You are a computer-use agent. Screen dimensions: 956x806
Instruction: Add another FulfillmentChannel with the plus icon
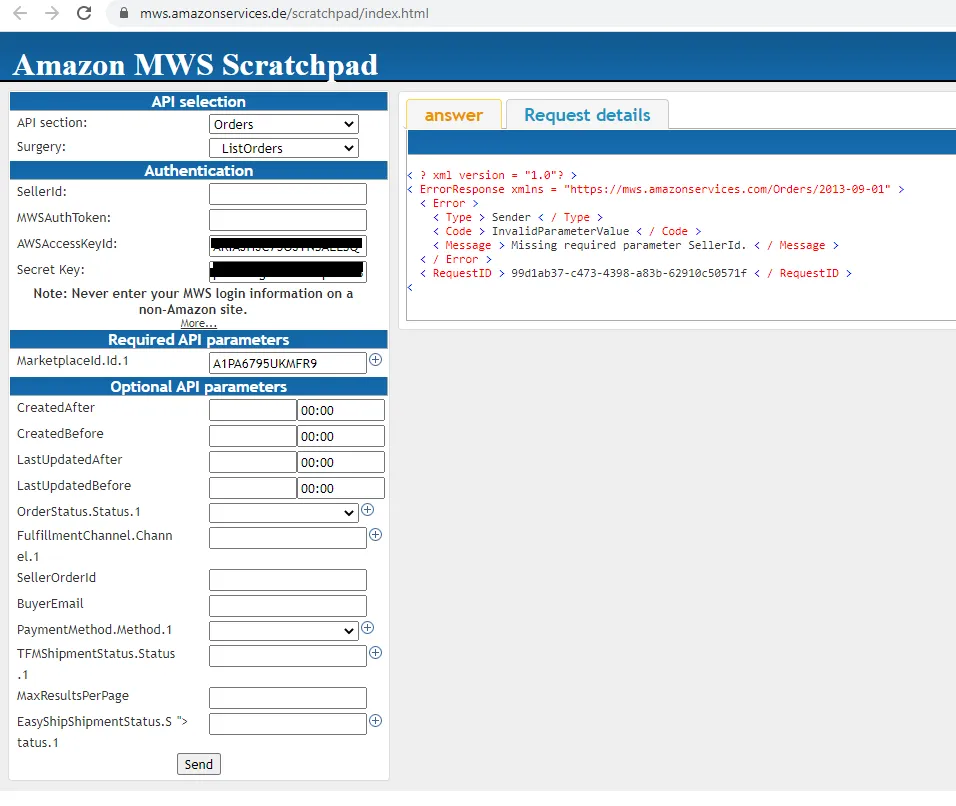click(x=376, y=535)
